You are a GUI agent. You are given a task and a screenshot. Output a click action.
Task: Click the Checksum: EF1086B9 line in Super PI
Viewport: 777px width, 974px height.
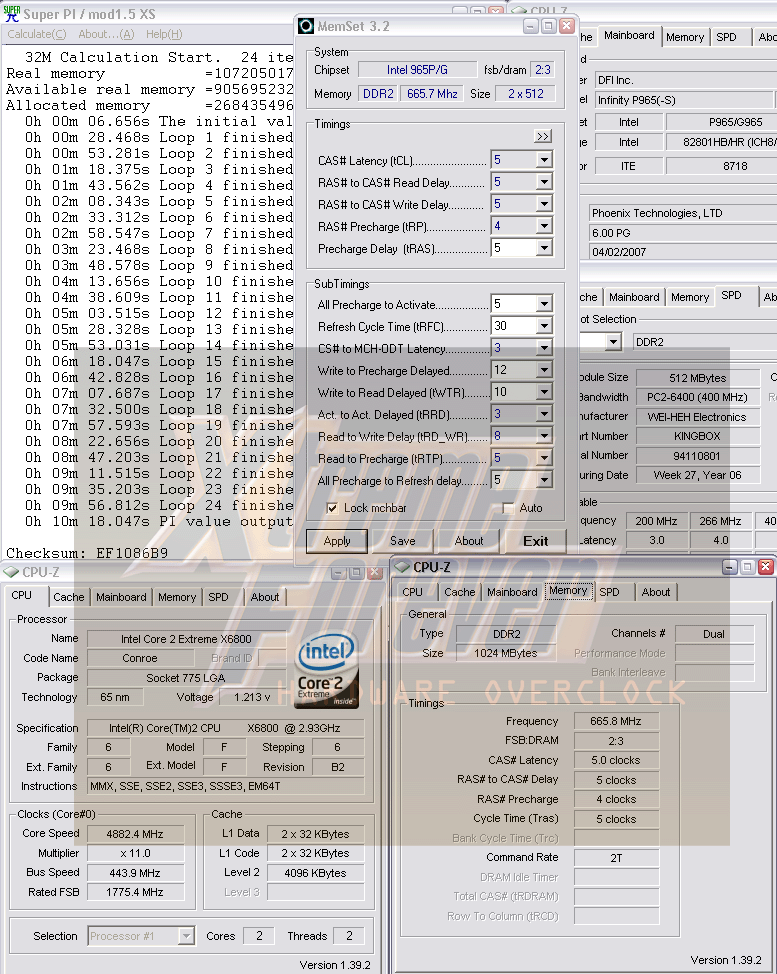[87, 553]
